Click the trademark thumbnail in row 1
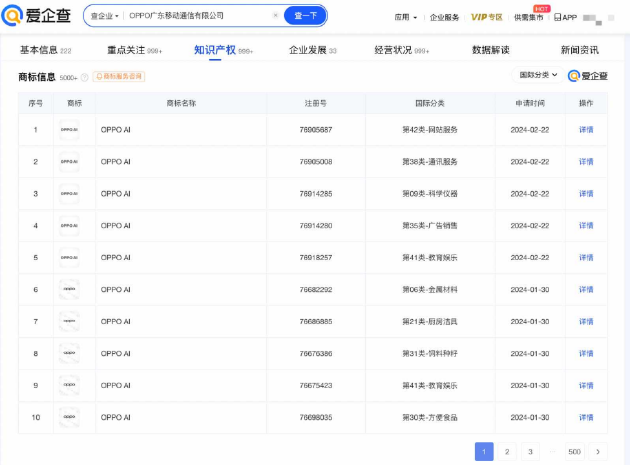Image resolution: width=630 pixels, height=465 pixels. point(69,130)
